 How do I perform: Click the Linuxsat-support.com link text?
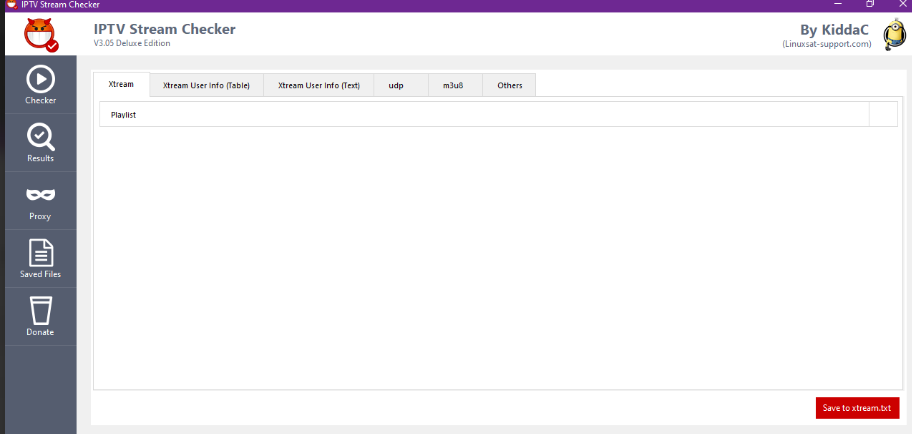click(827, 44)
